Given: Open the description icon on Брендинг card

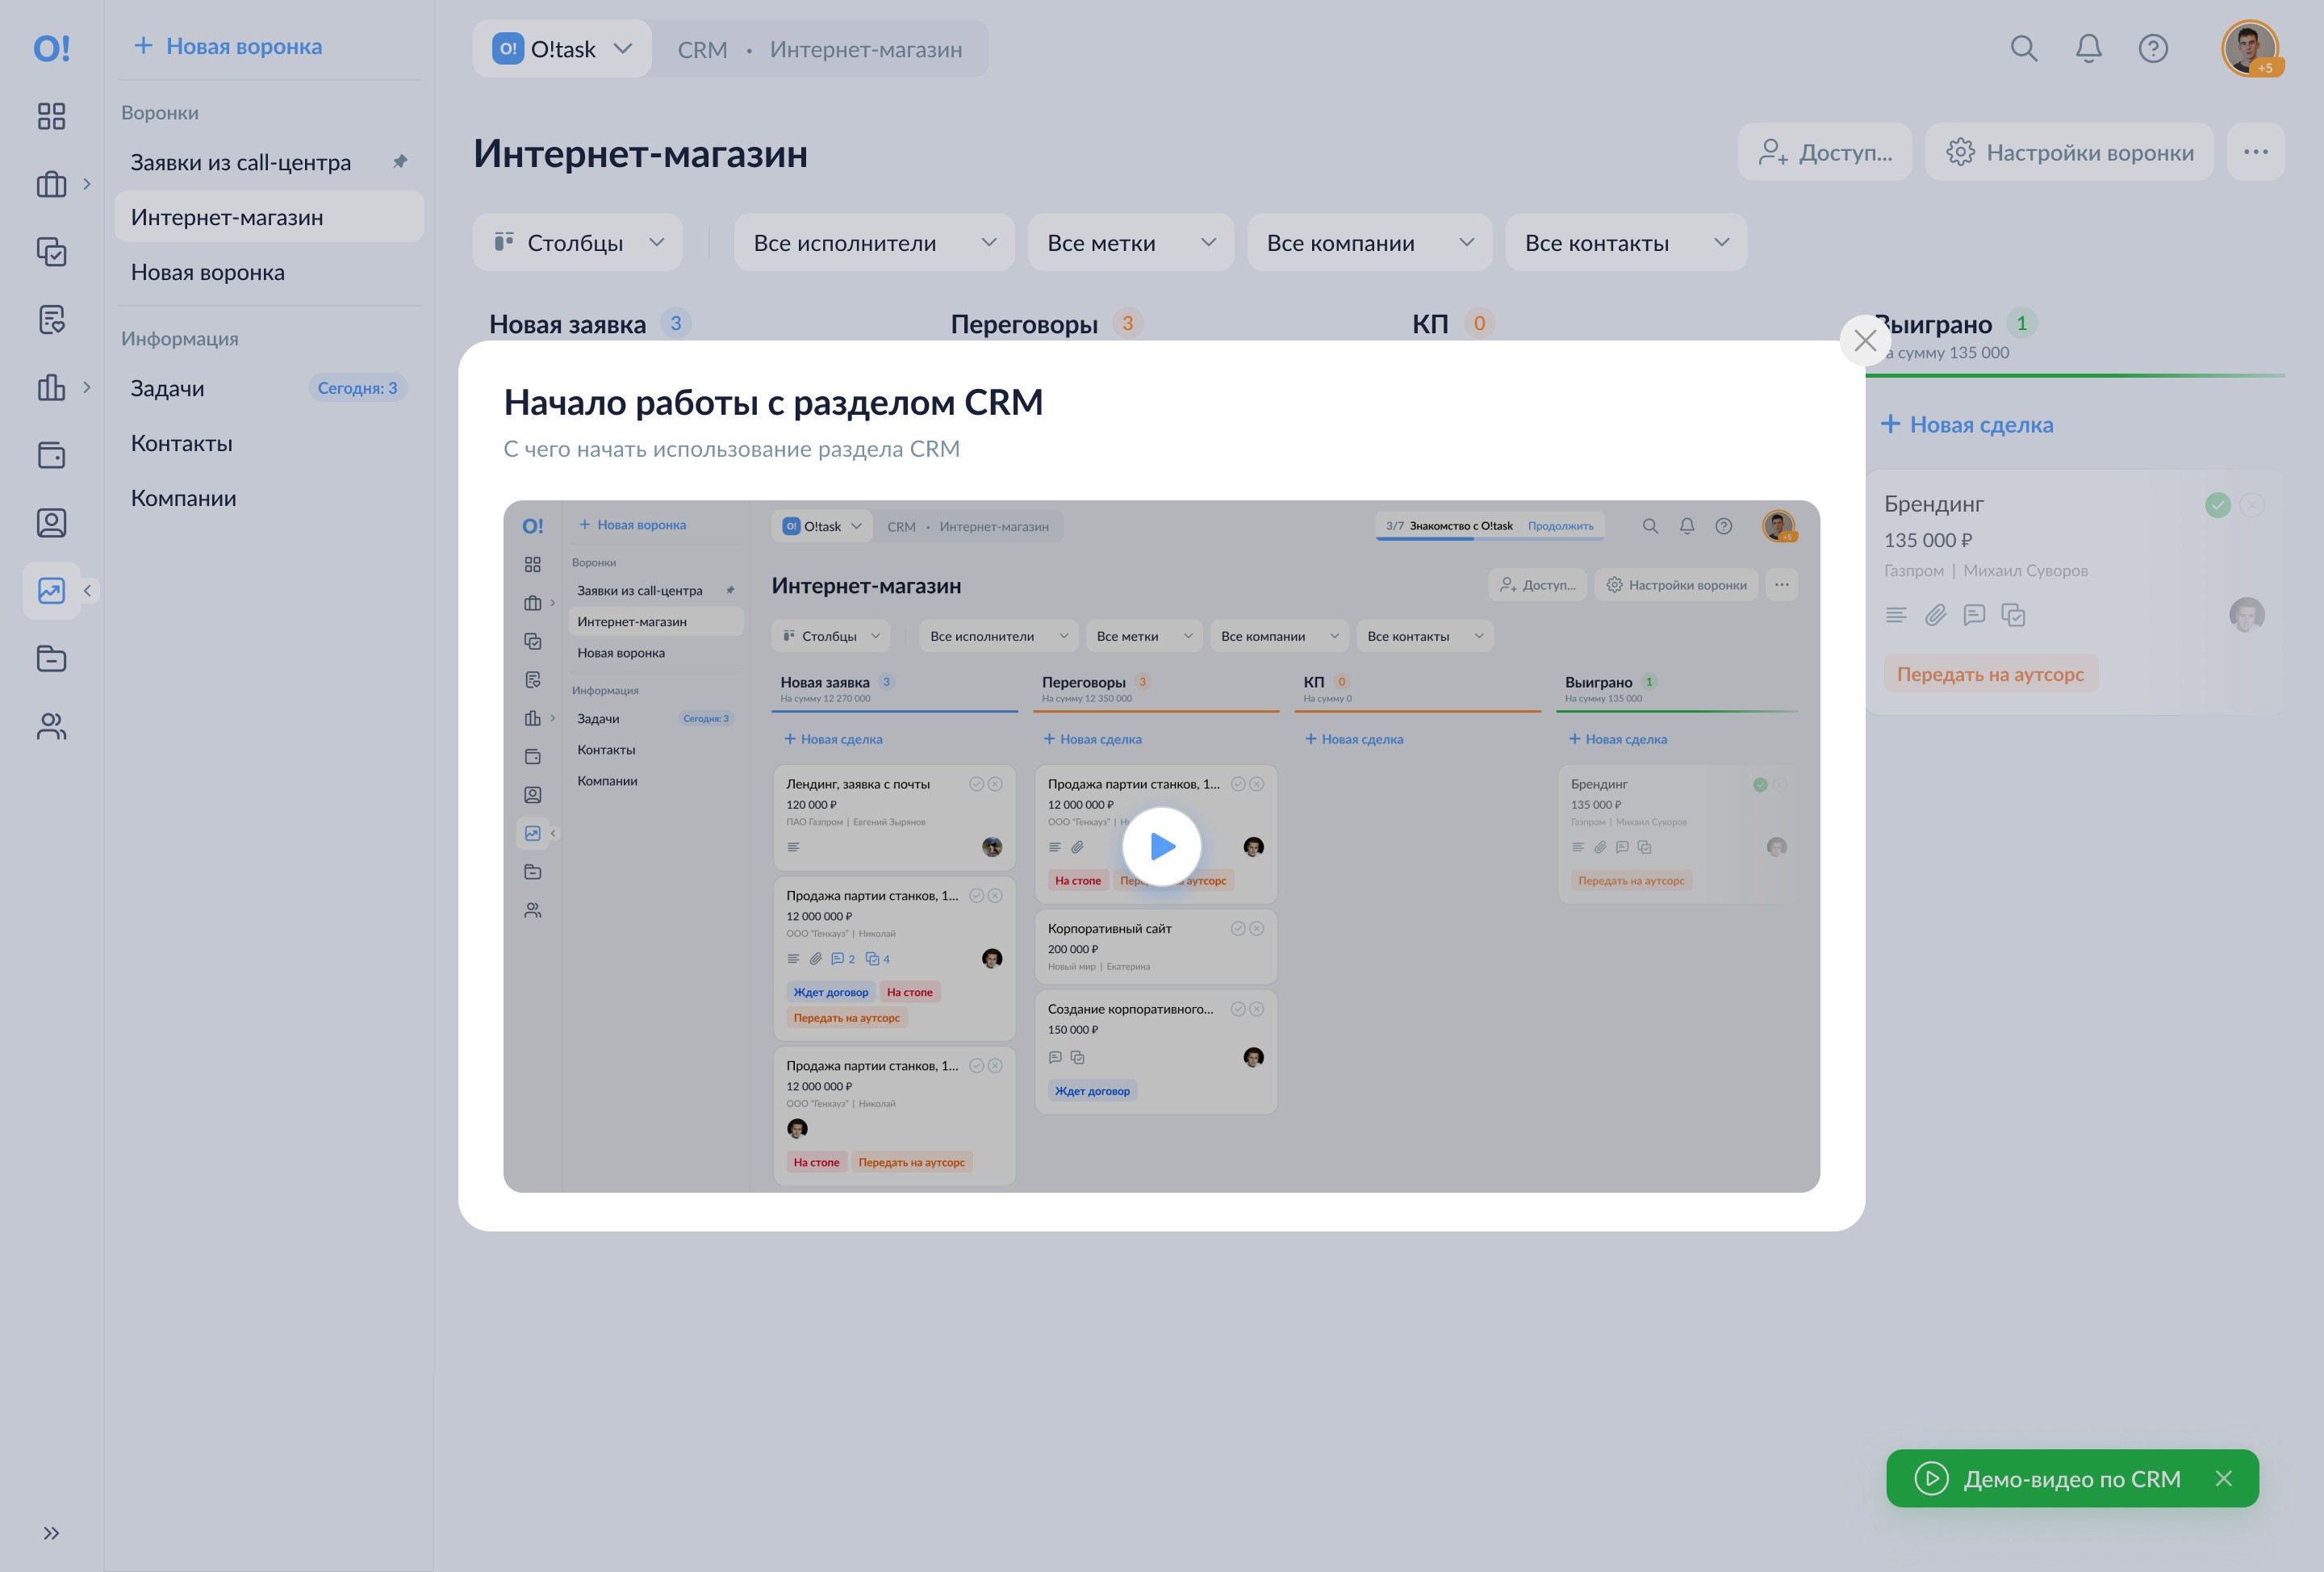Looking at the screenshot, I should click(x=1896, y=615).
